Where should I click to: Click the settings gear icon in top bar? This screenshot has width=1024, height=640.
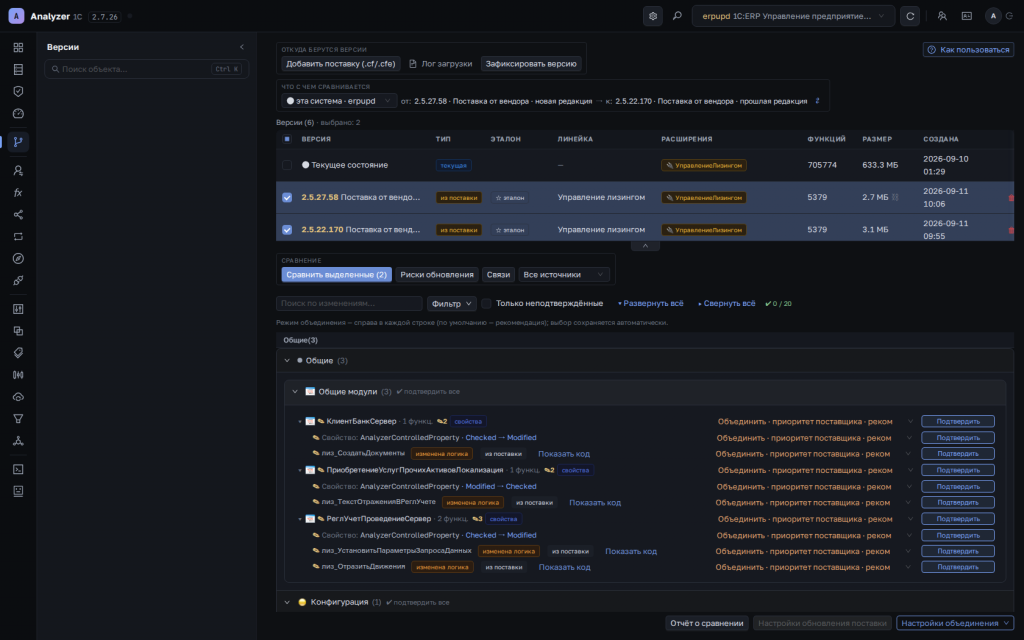[652, 16]
